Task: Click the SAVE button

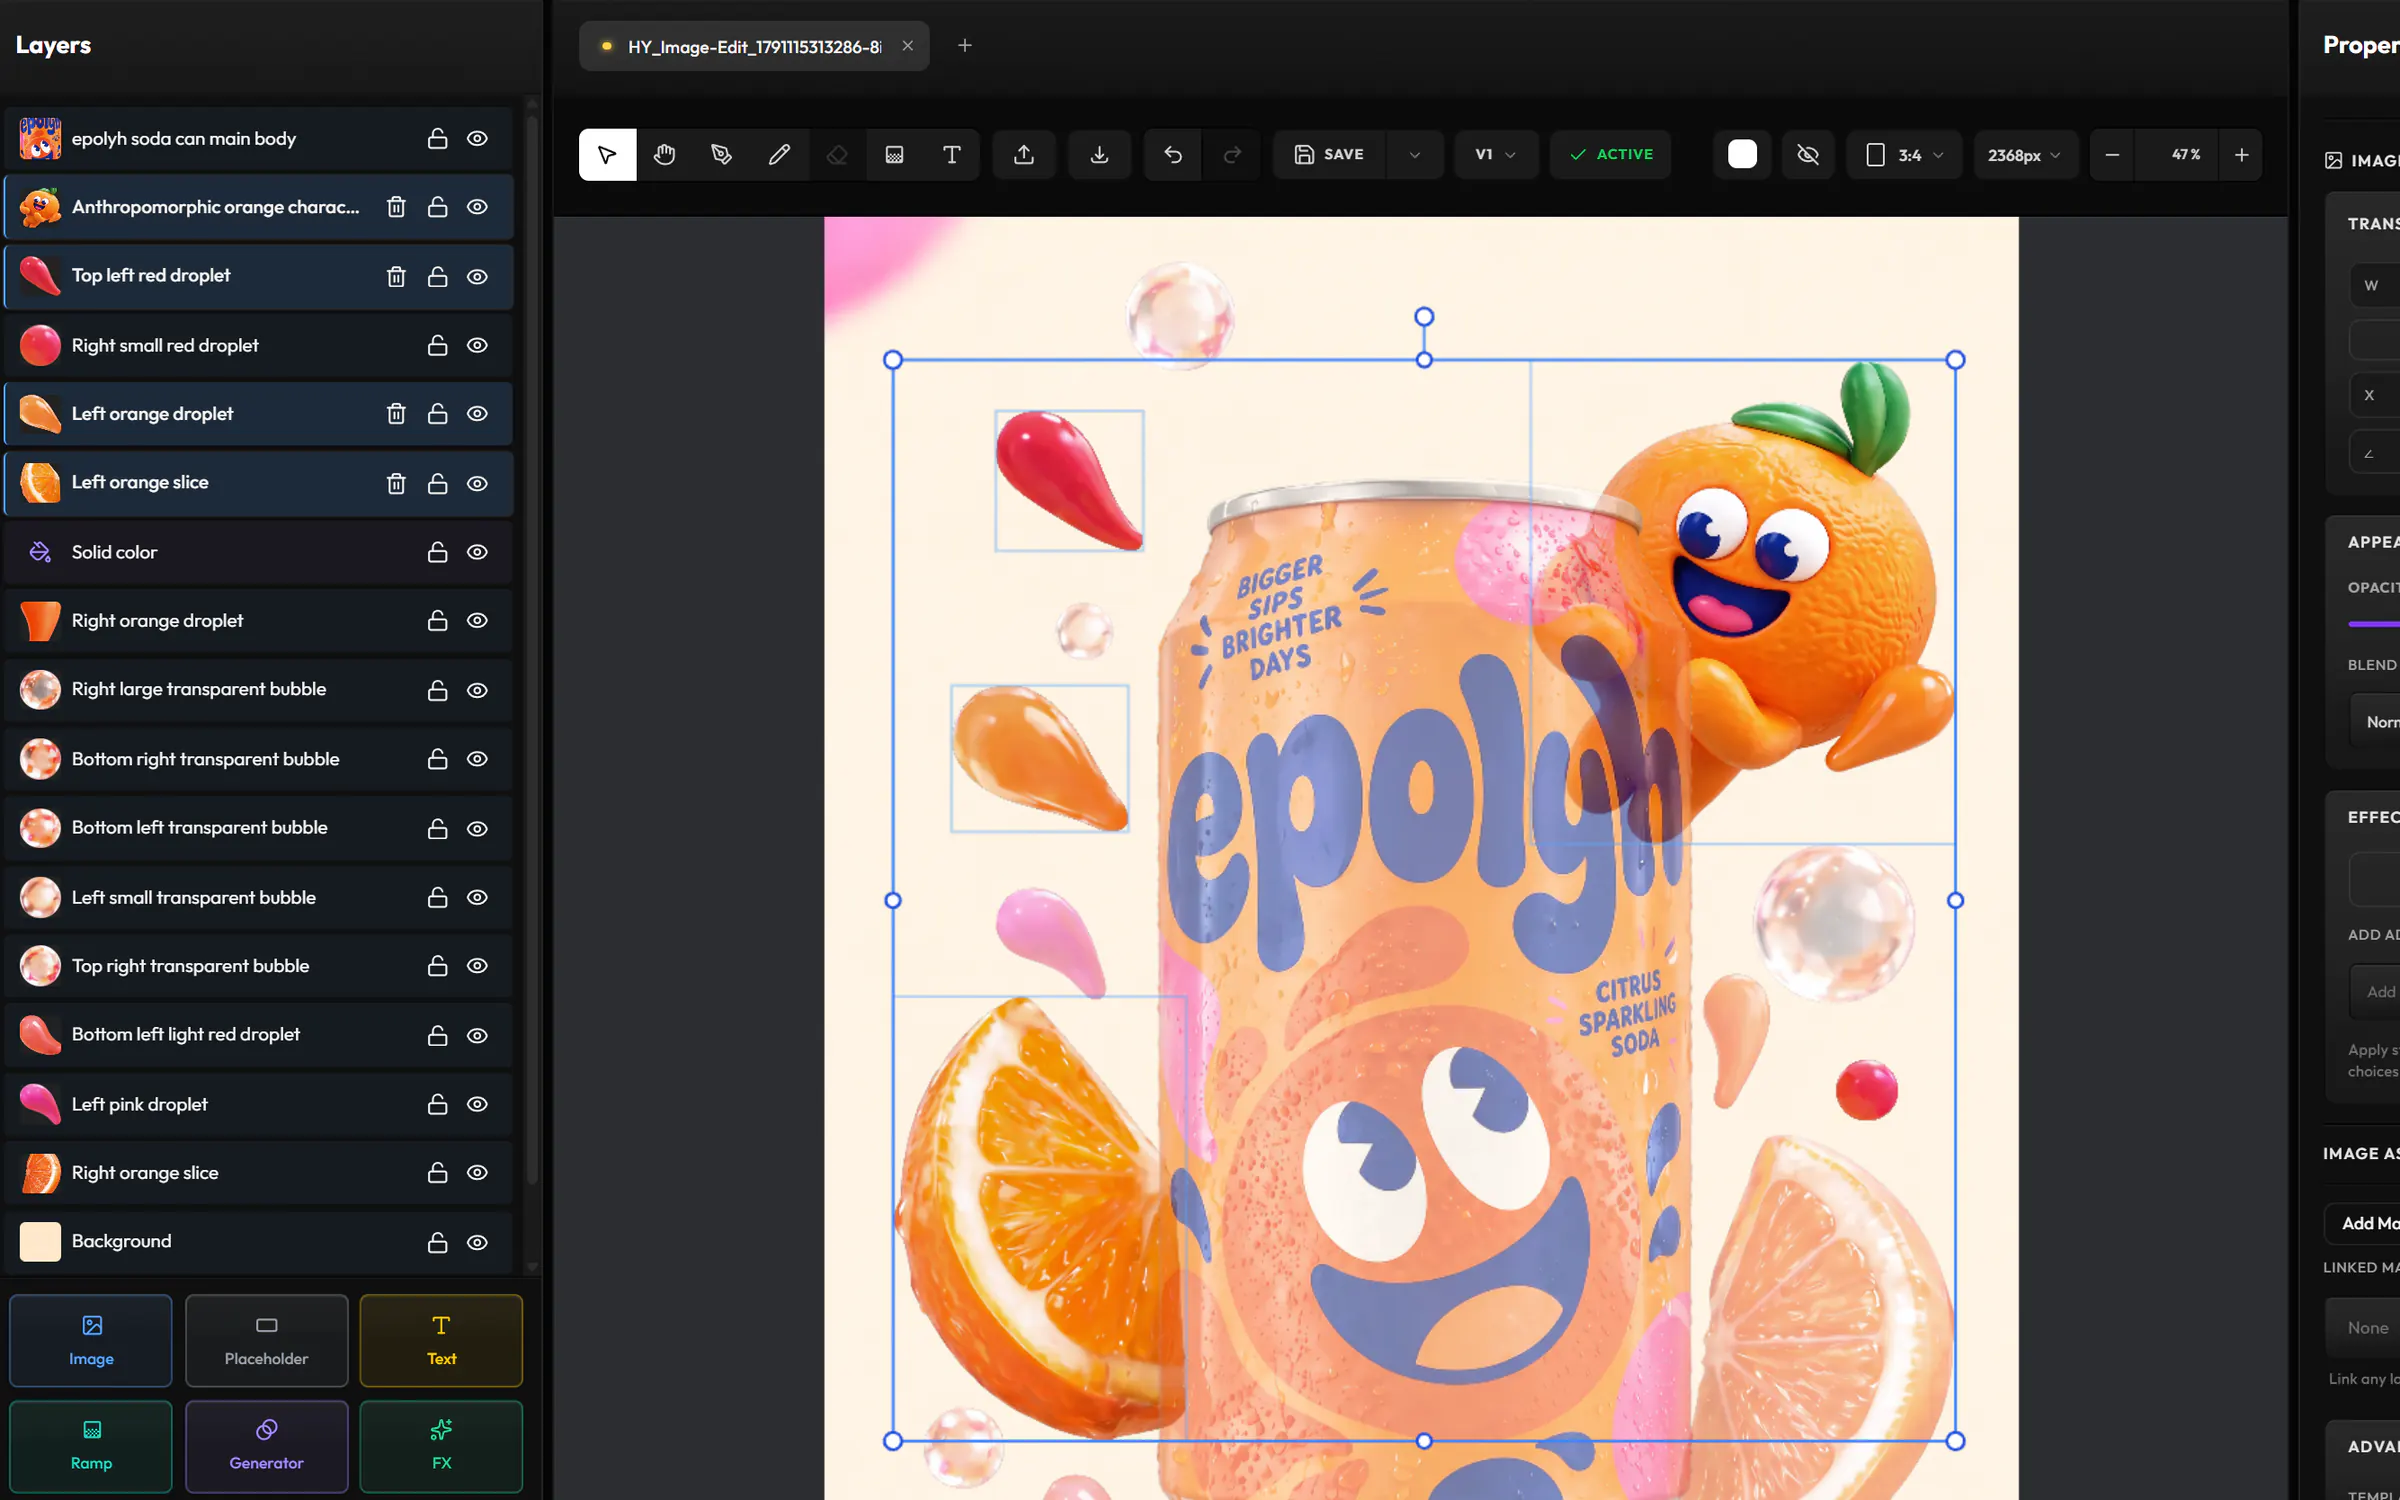Action: pos(1330,155)
